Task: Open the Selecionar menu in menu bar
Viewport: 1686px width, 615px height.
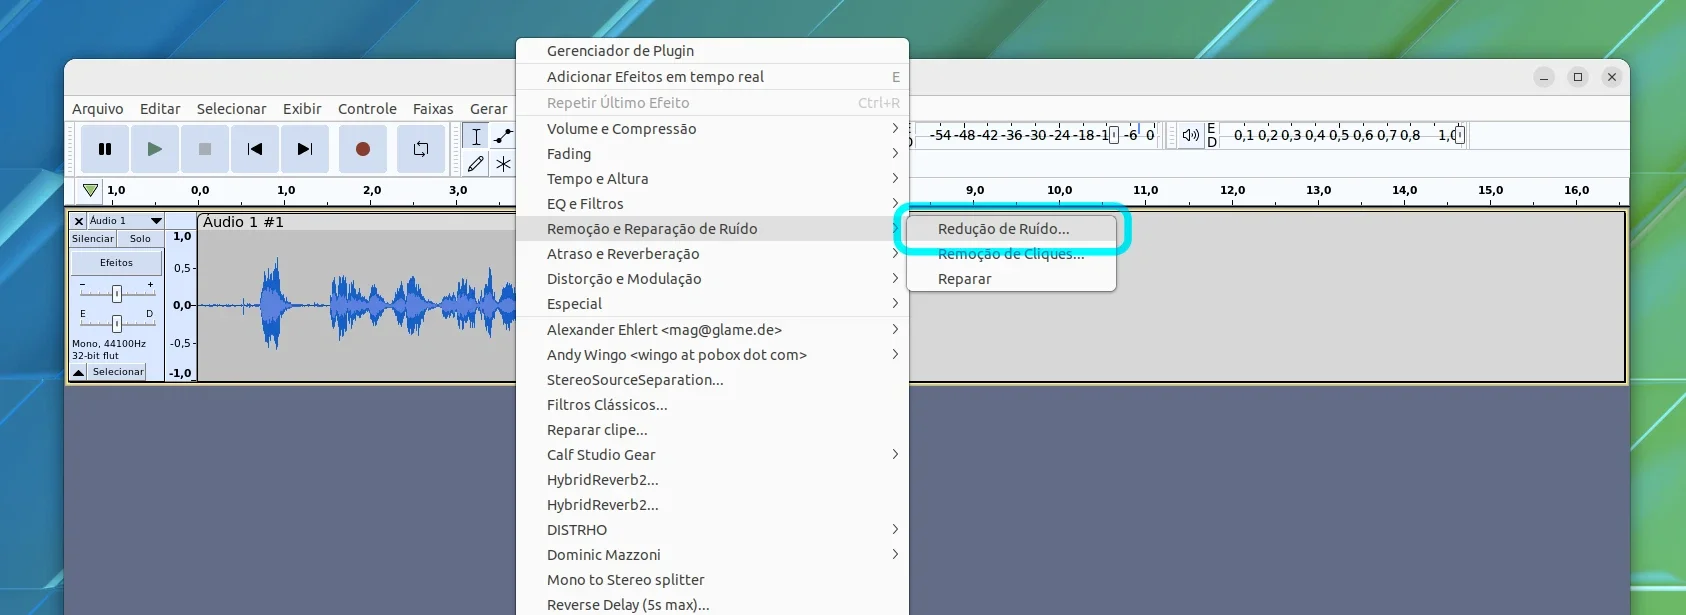Action: click(x=231, y=109)
